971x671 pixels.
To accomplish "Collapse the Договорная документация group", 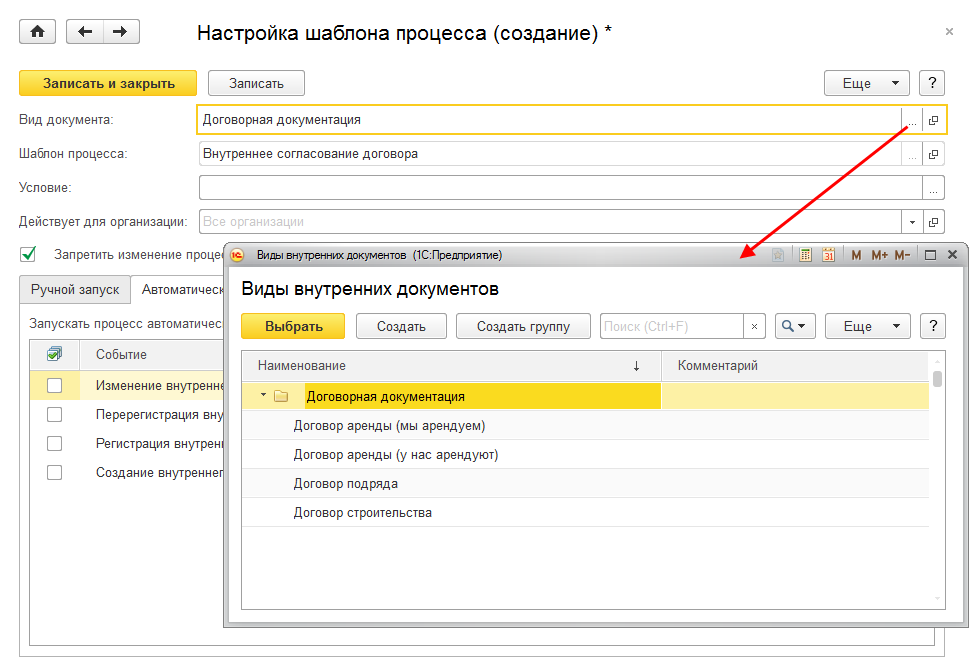I will click(263, 395).
